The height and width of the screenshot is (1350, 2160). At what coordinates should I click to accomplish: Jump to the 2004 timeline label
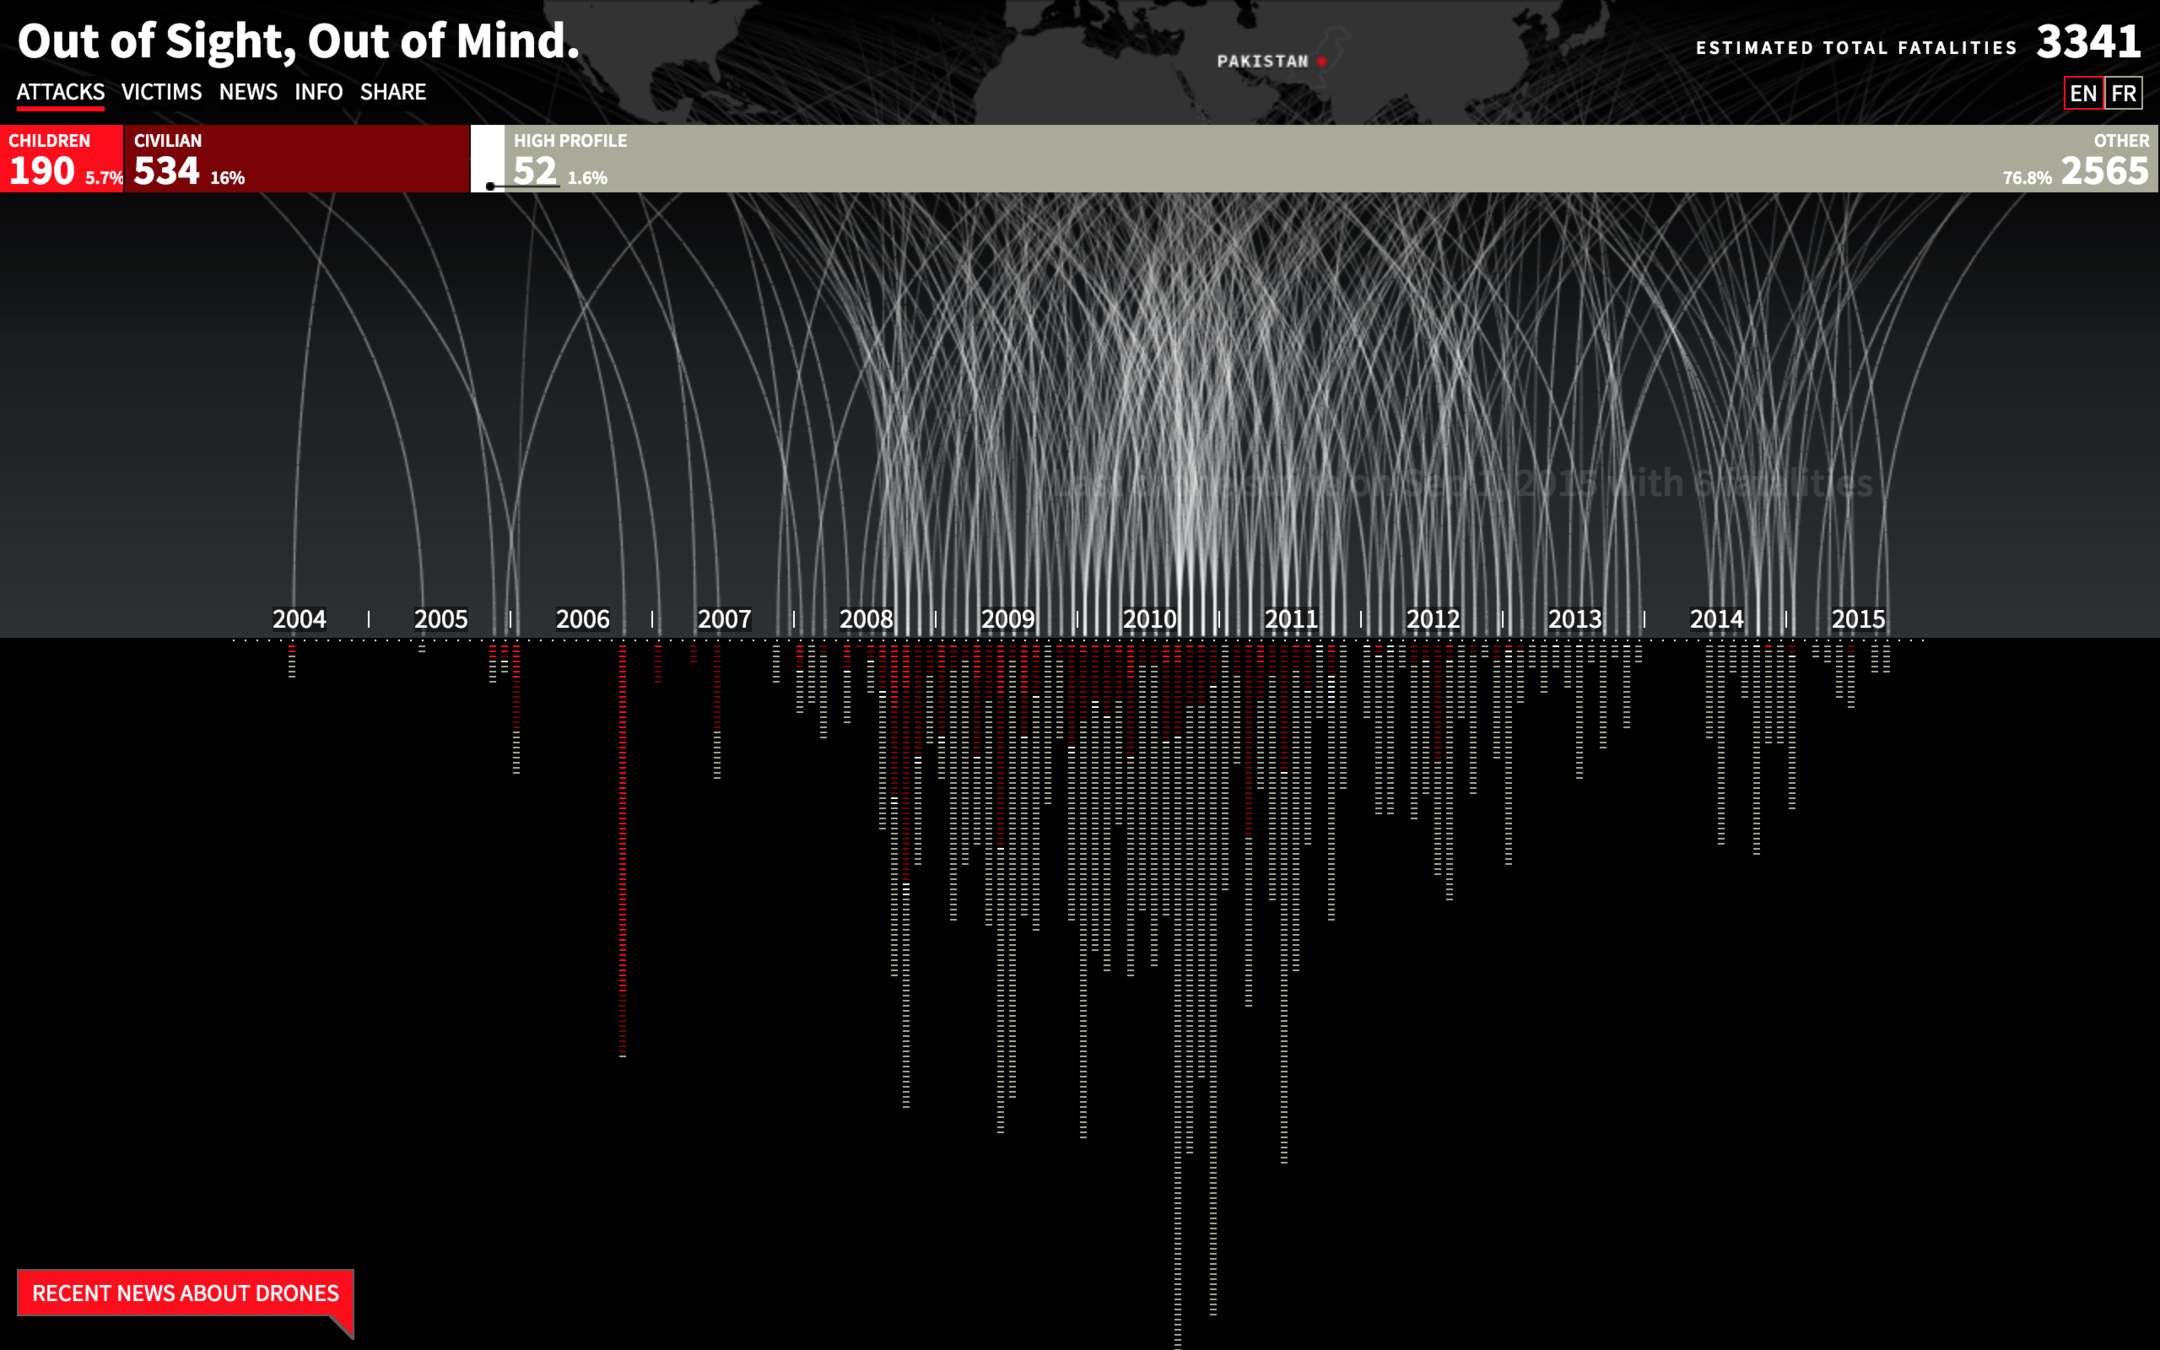point(299,619)
